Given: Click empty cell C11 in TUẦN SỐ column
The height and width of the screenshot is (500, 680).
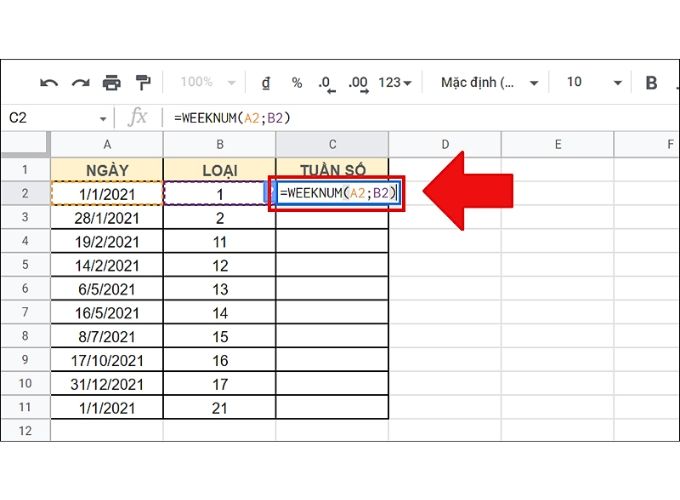Looking at the screenshot, I should (332, 408).
